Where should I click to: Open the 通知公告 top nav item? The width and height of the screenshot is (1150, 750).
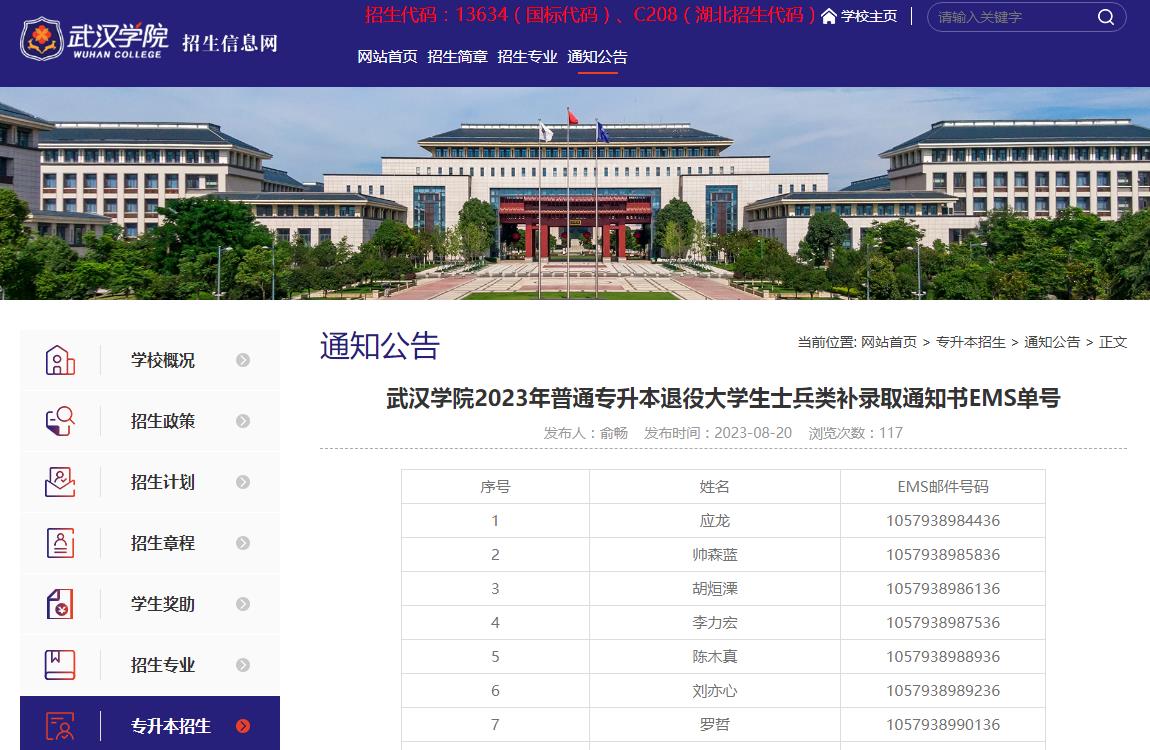[x=598, y=56]
